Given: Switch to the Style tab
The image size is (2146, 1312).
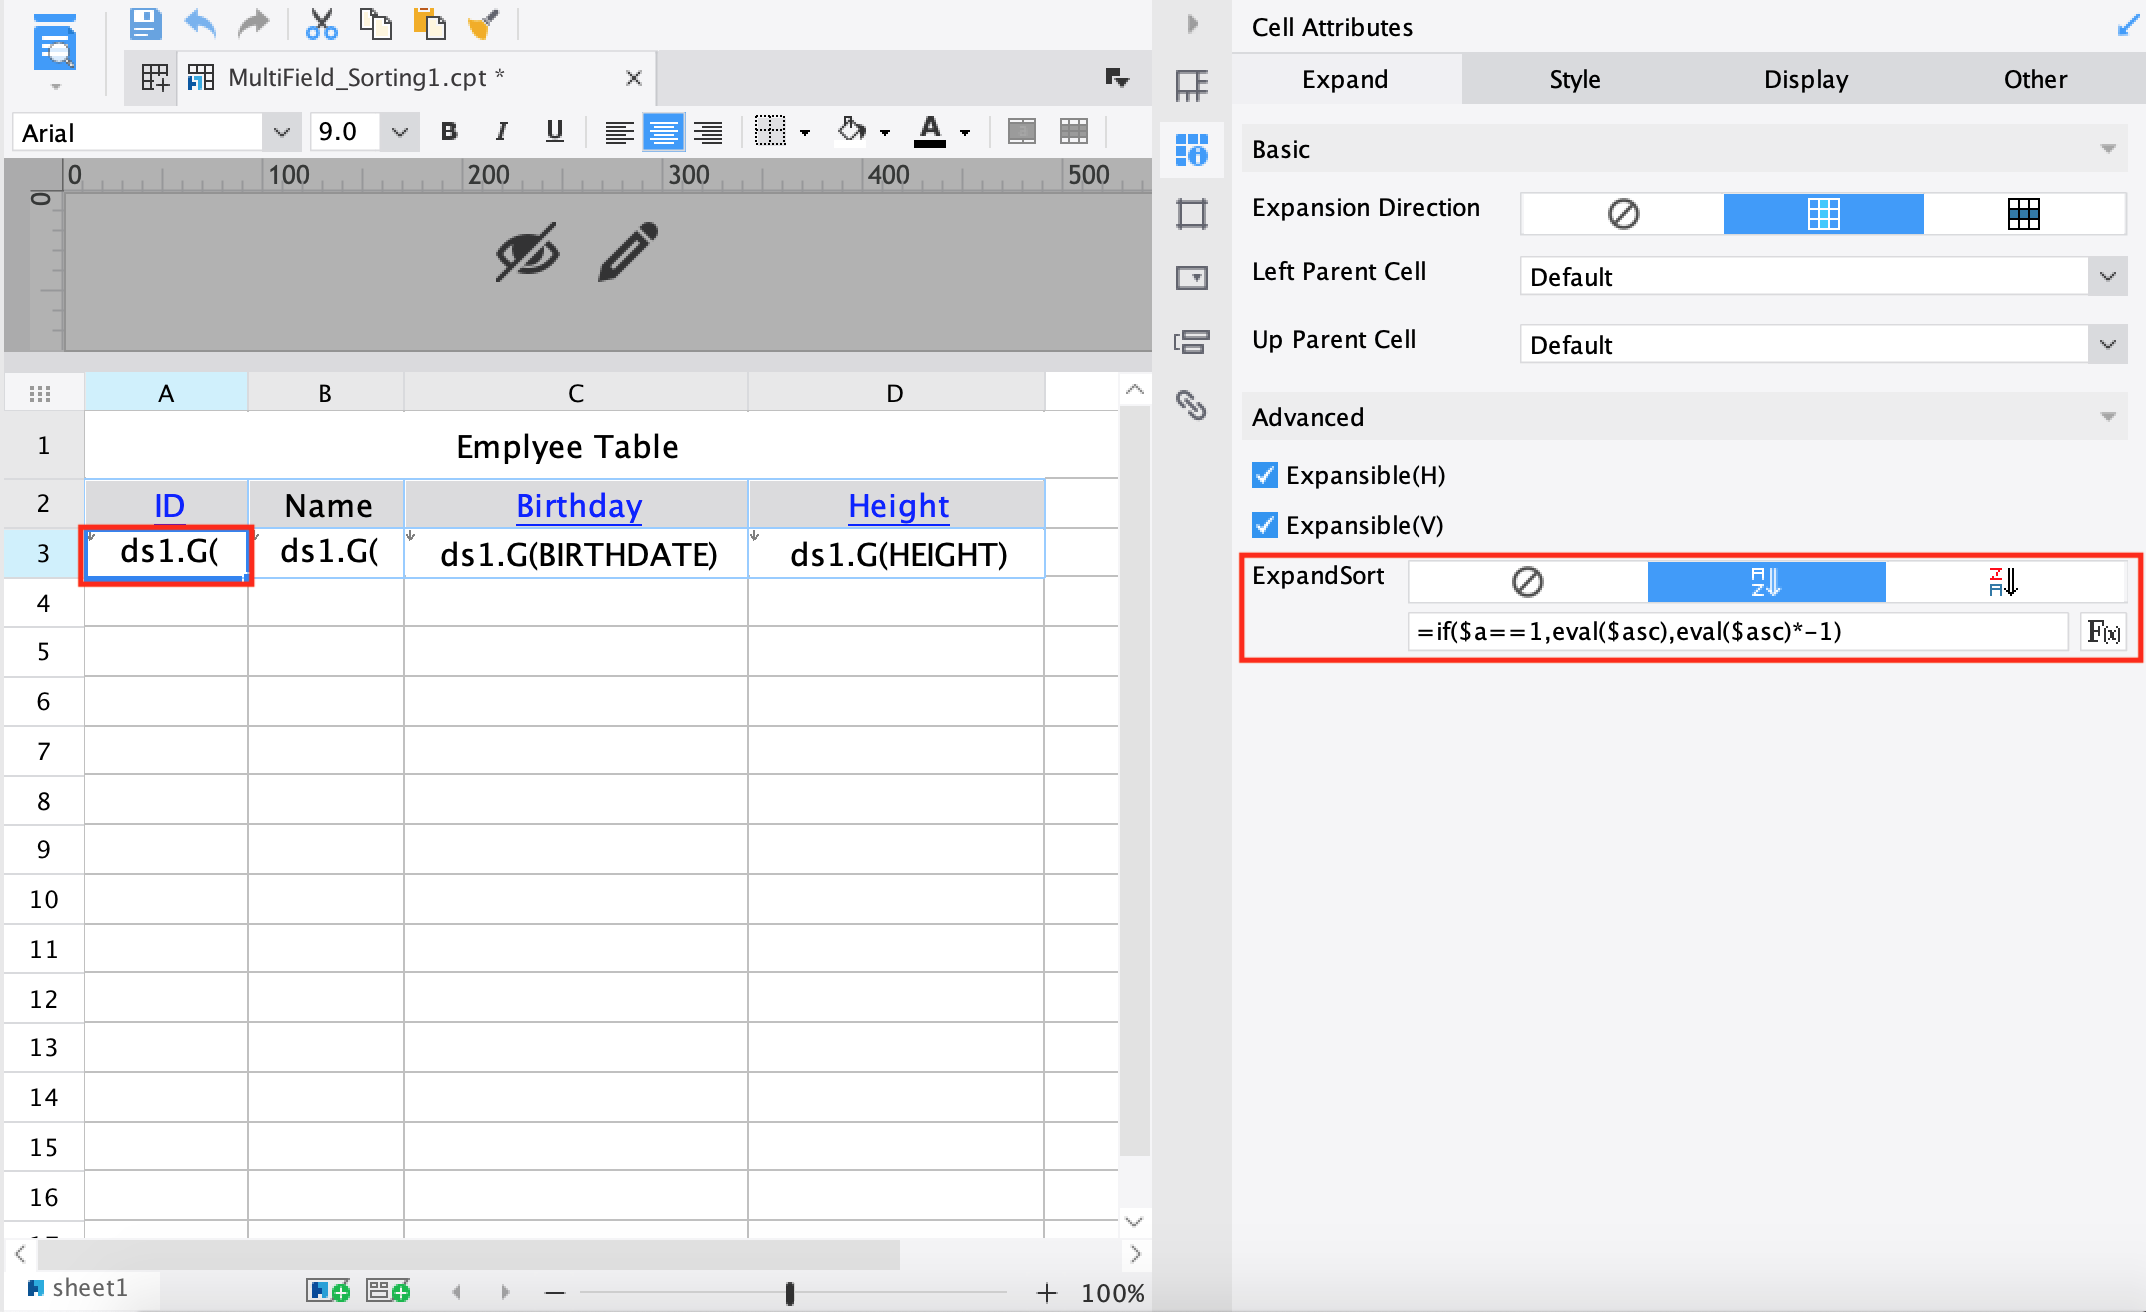Looking at the screenshot, I should (1573, 79).
